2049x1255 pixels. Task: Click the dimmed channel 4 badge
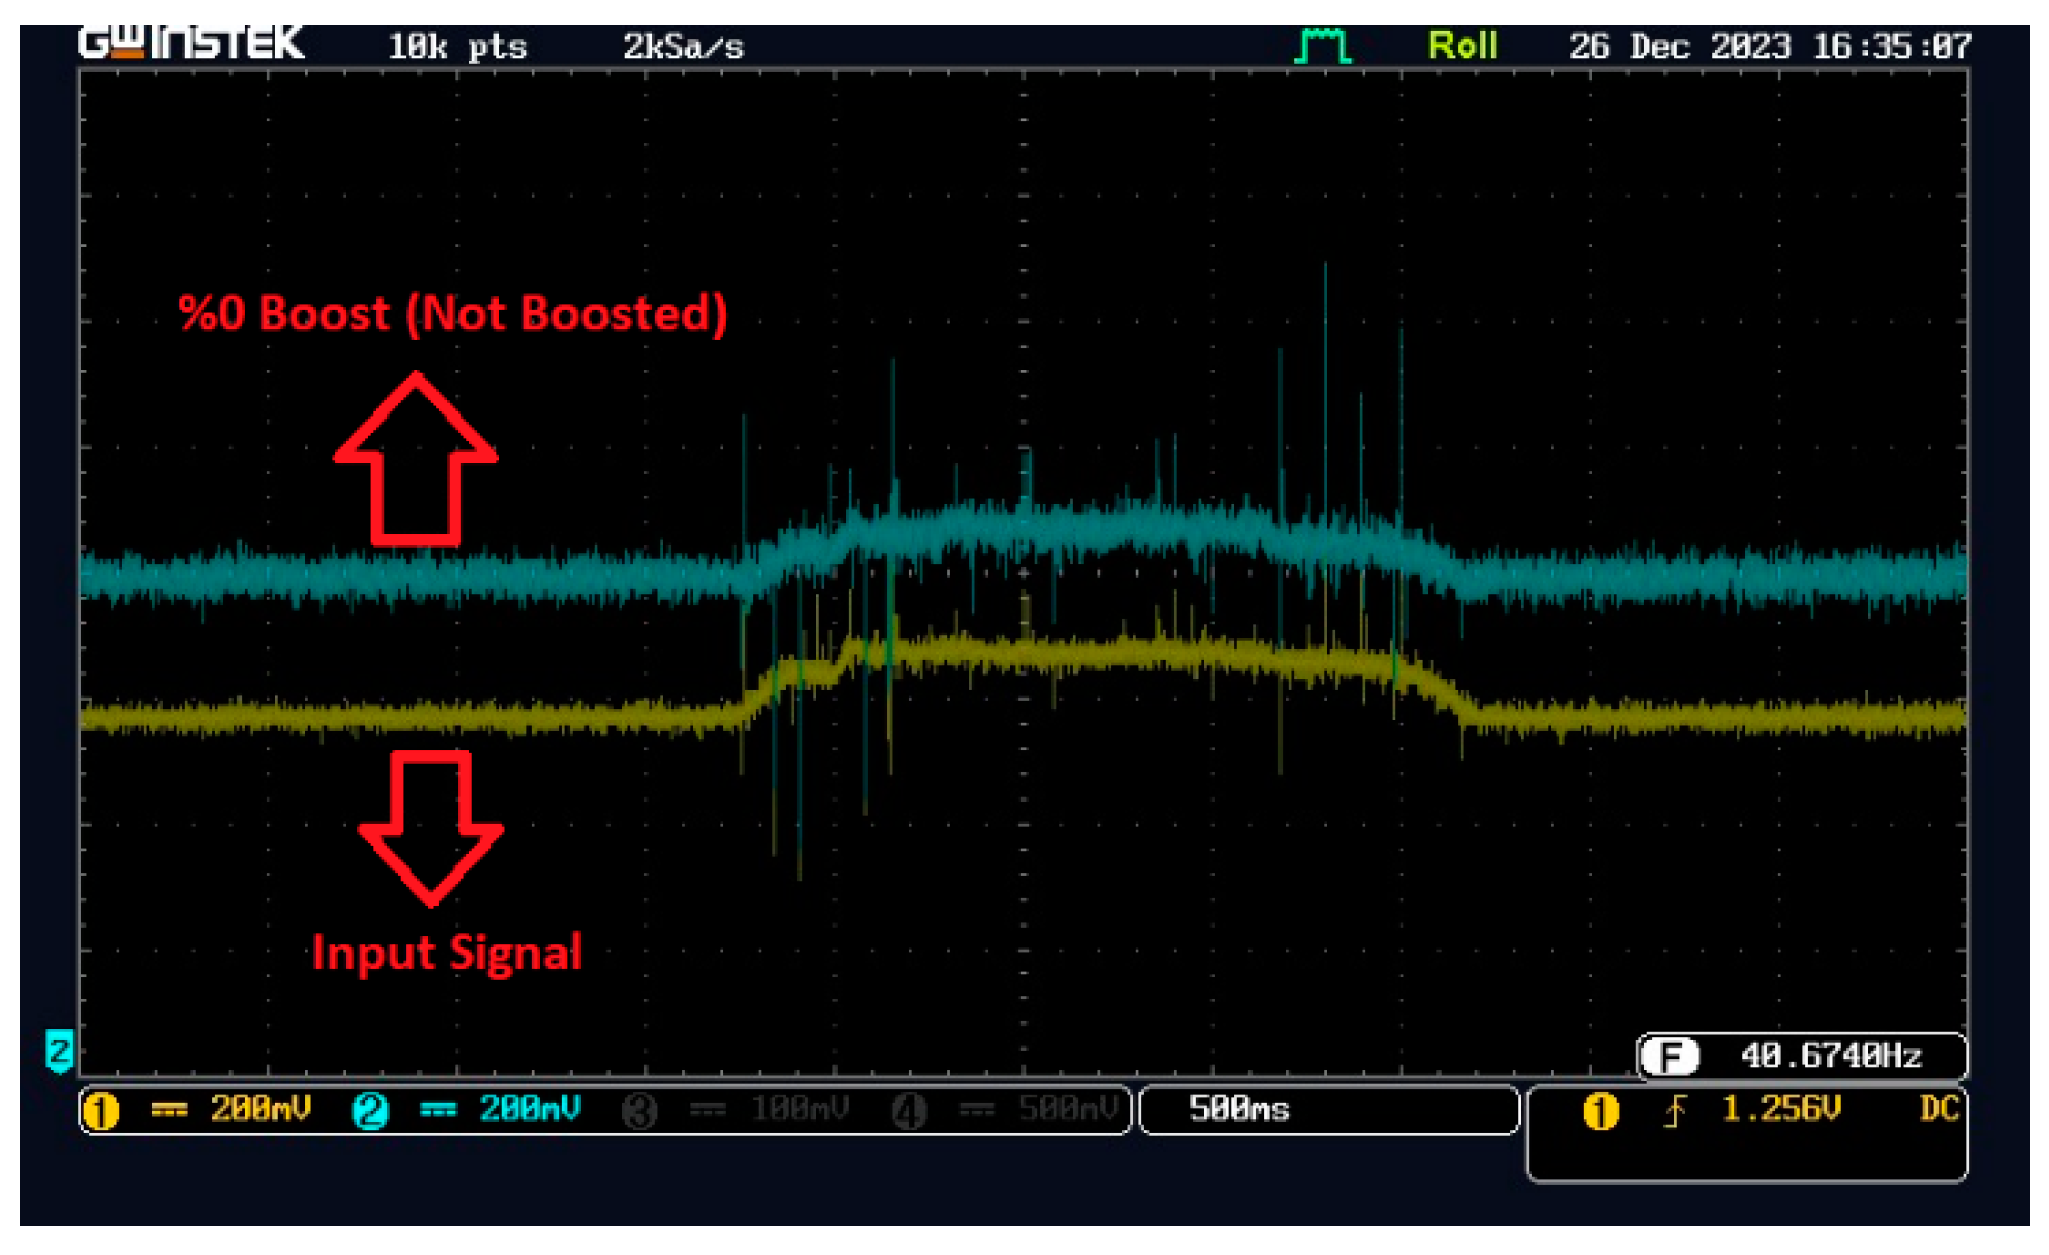[909, 1111]
